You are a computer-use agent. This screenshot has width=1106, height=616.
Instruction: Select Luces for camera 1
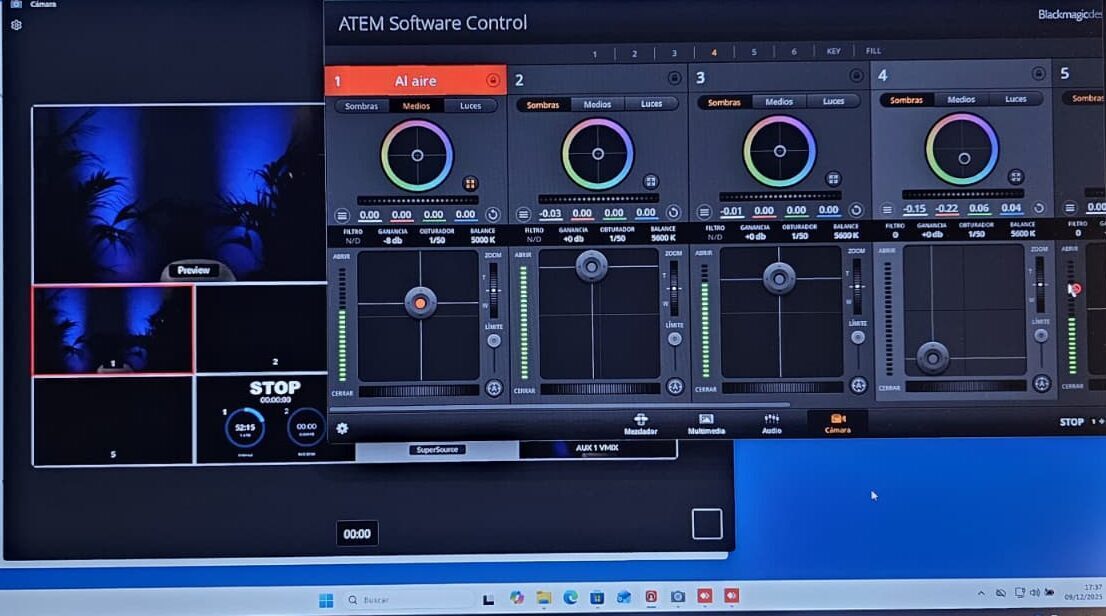tap(470, 106)
